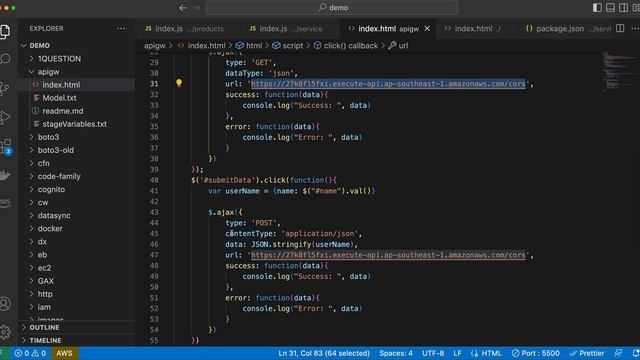Change end of line sequence LF
This screenshot has height=360, width=640.
click(457, 353)
